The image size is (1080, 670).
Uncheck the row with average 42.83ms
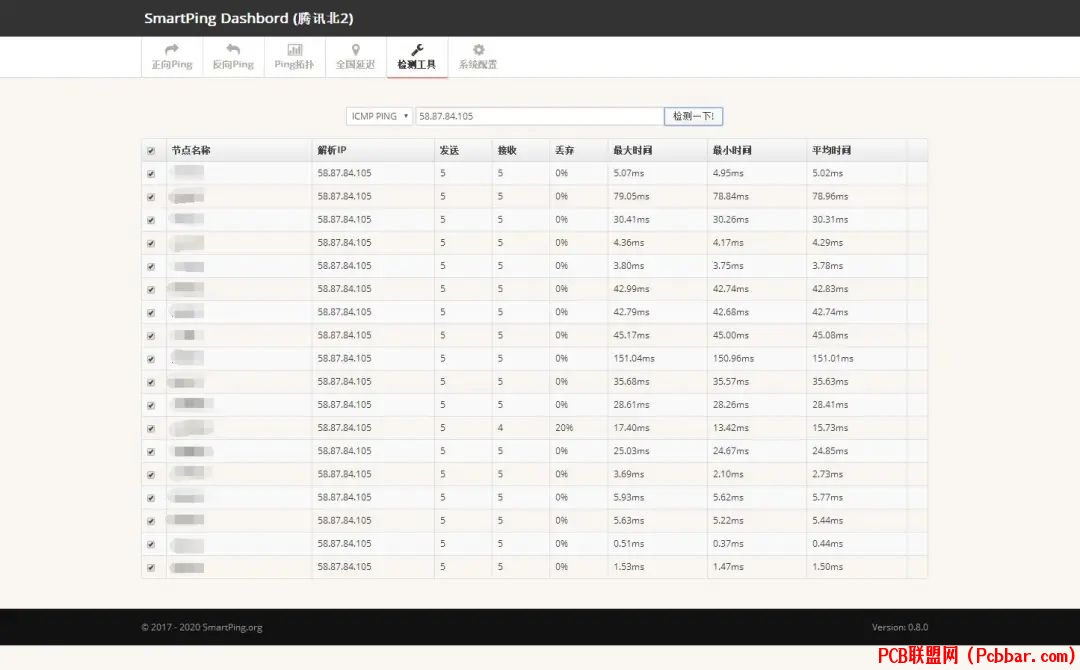[x=151, y=289]
